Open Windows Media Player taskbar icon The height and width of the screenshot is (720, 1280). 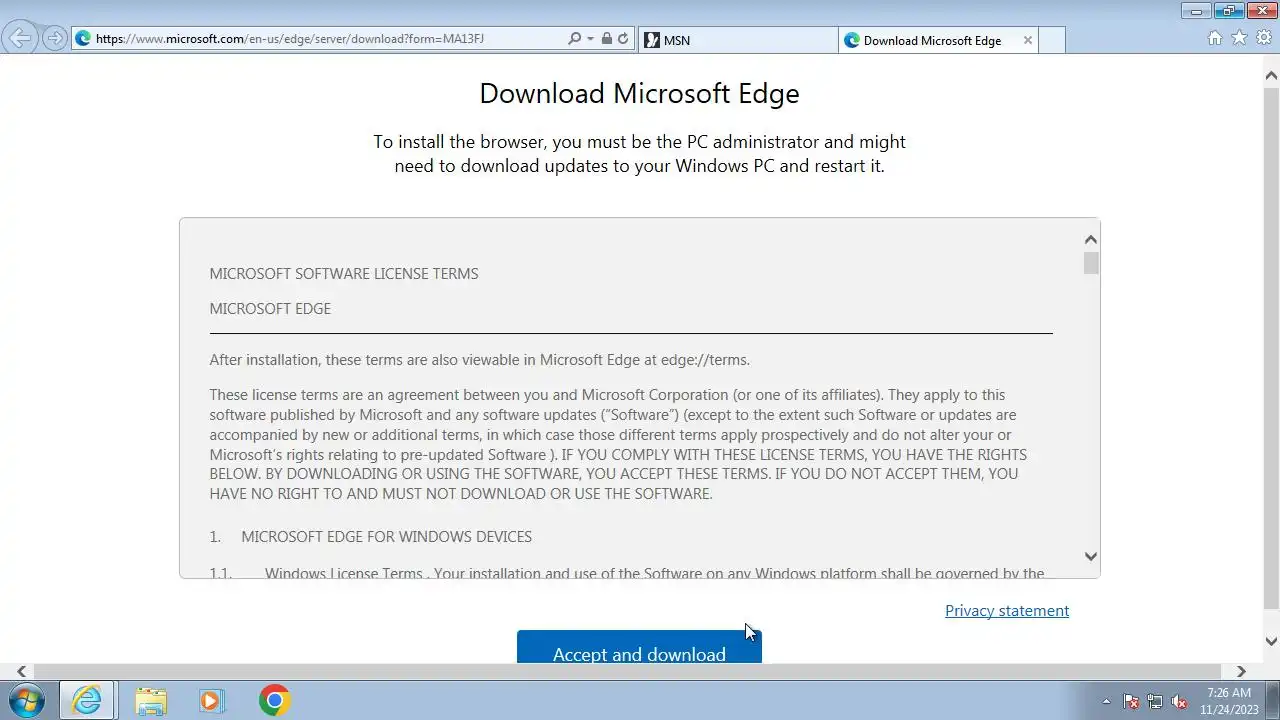click(211, 700)
